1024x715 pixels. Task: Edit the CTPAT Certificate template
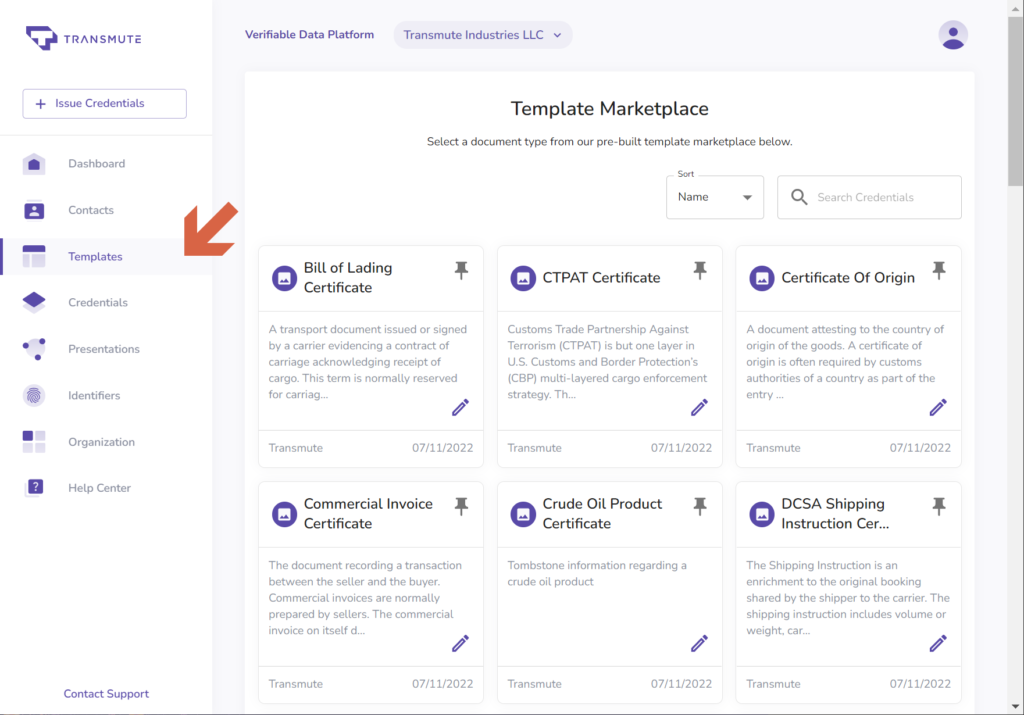point(699,407)
